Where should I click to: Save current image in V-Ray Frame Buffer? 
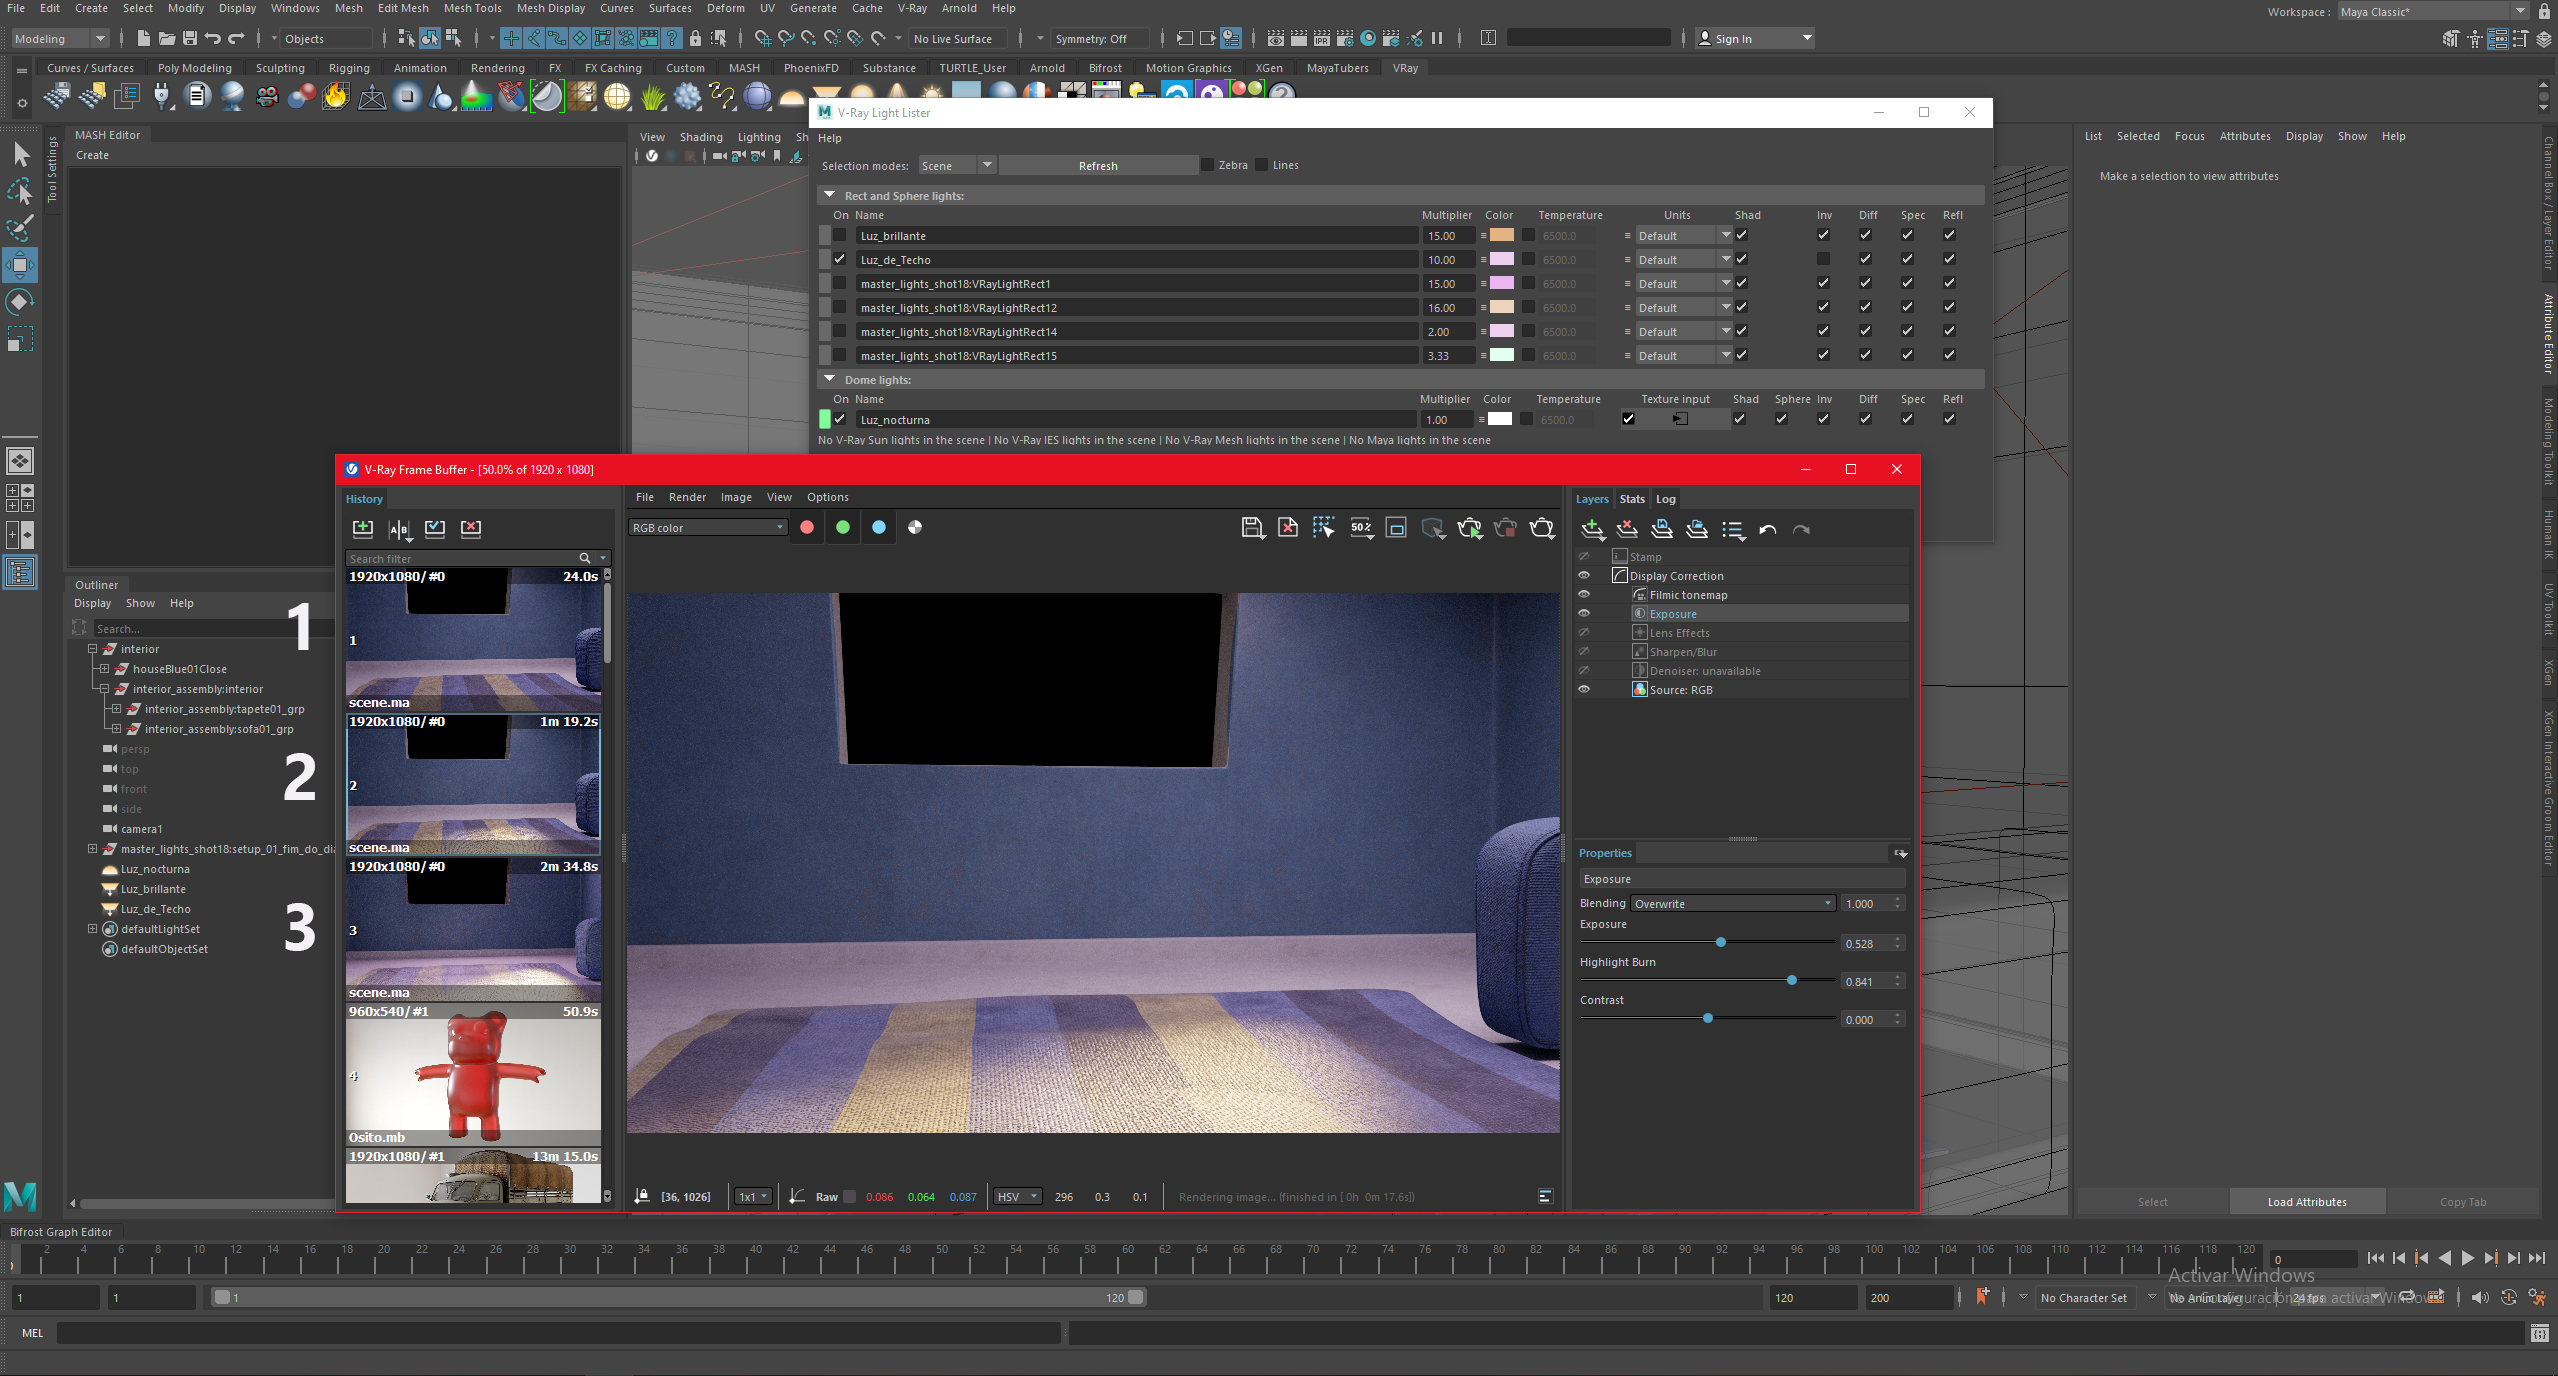(1252, 528)
